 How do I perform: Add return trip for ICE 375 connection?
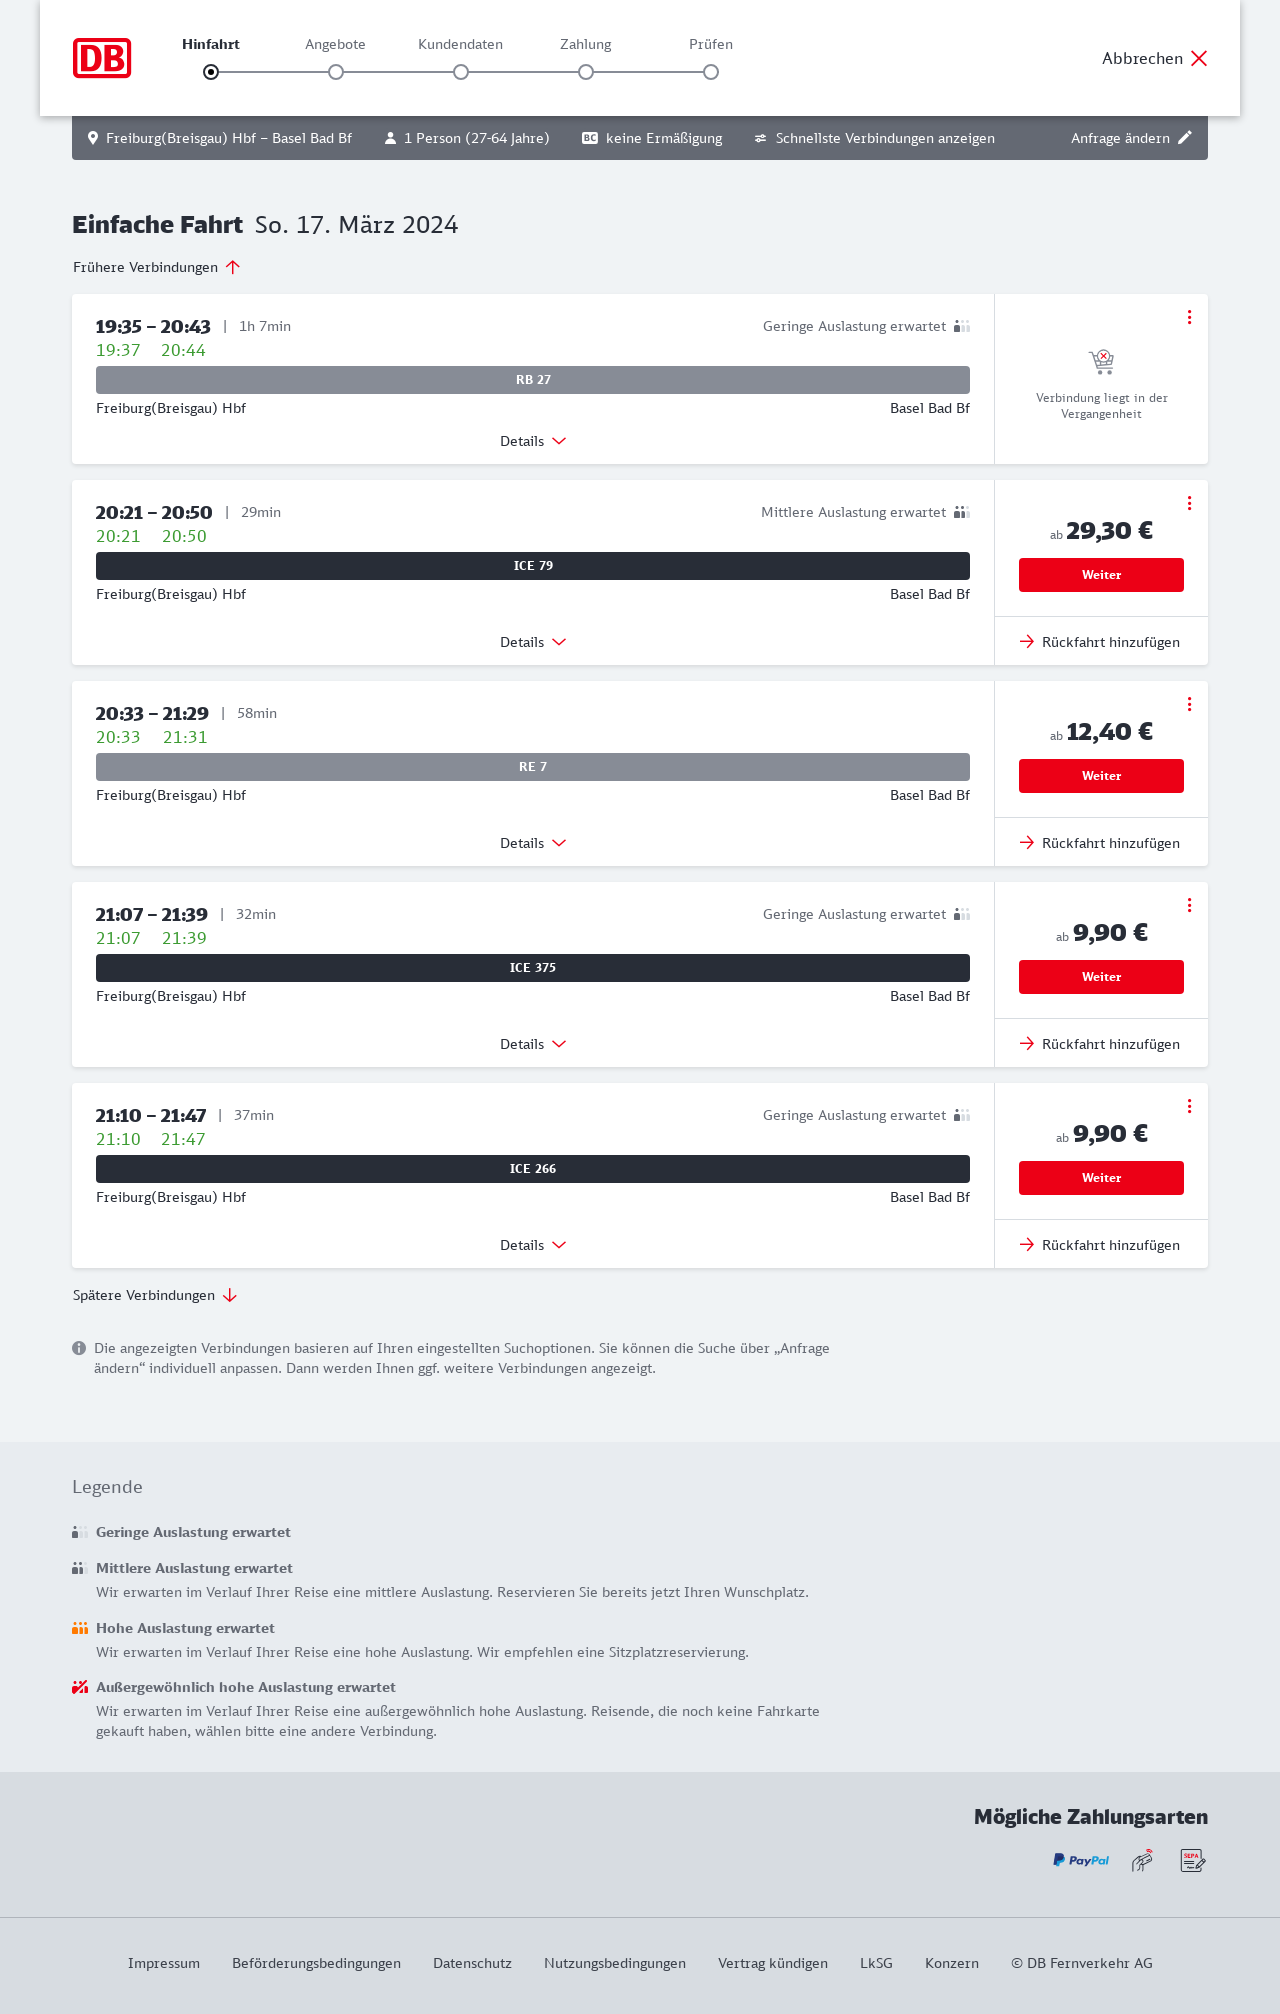pyautogui.click(x=1100, y=1044)
